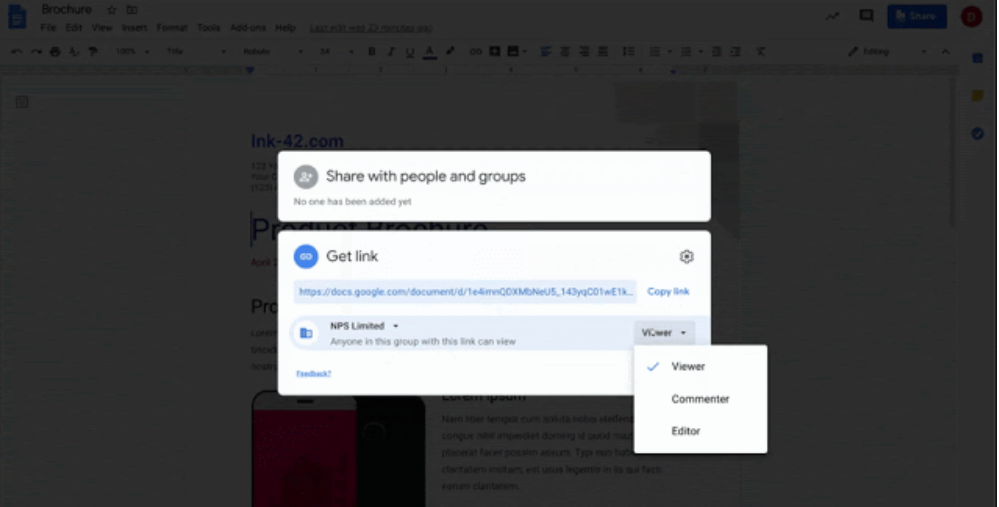Show the document outline icon
This screenshot has height=507, width=999.
22,102
